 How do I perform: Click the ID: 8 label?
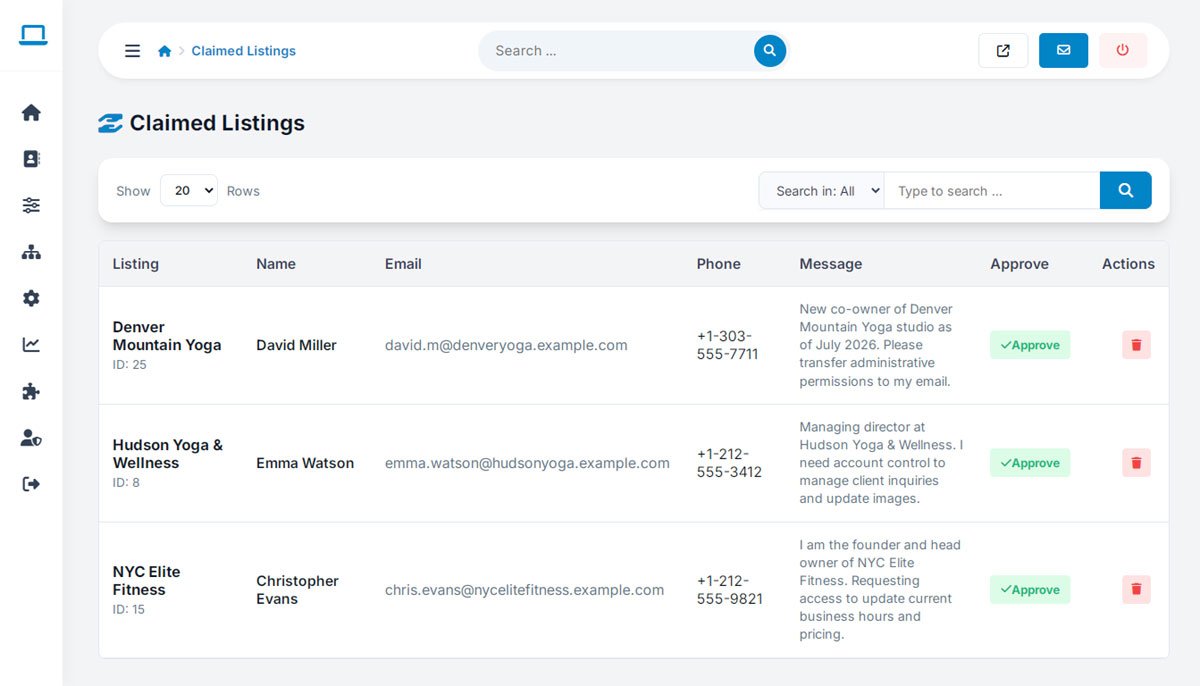126,483
